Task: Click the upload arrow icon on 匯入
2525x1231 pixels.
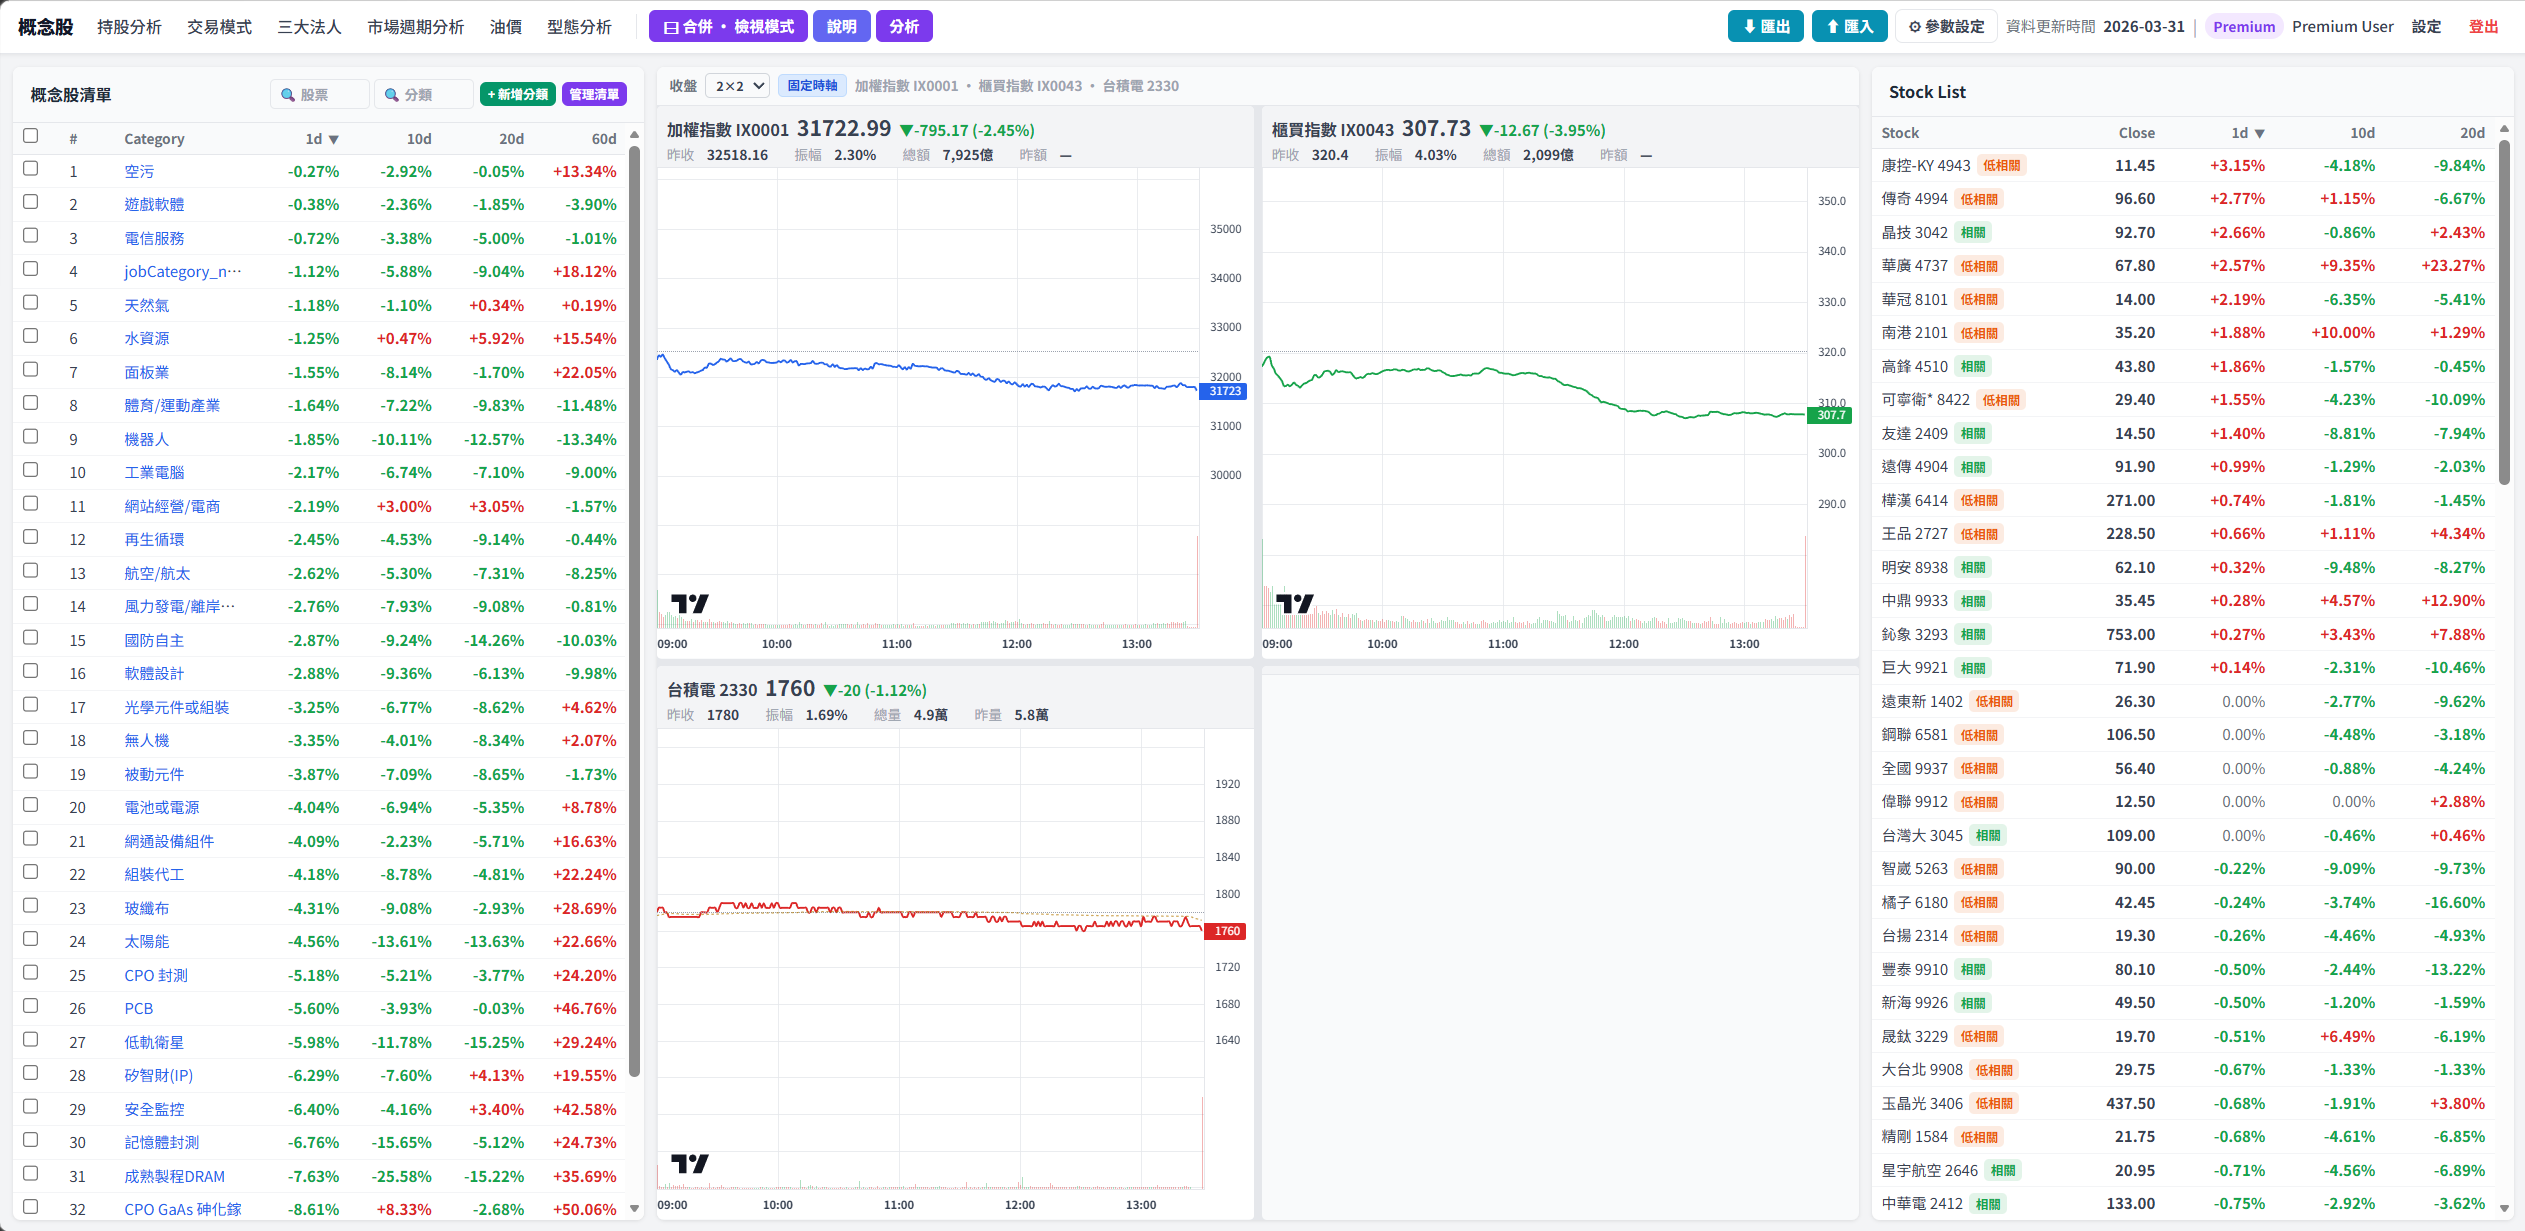Action: [1833, 27]
